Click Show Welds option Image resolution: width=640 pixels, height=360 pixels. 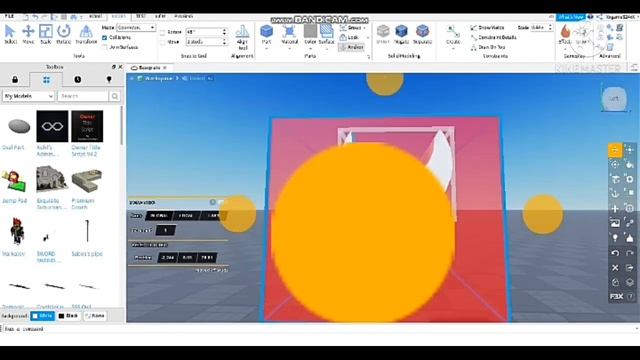point(488,28)
